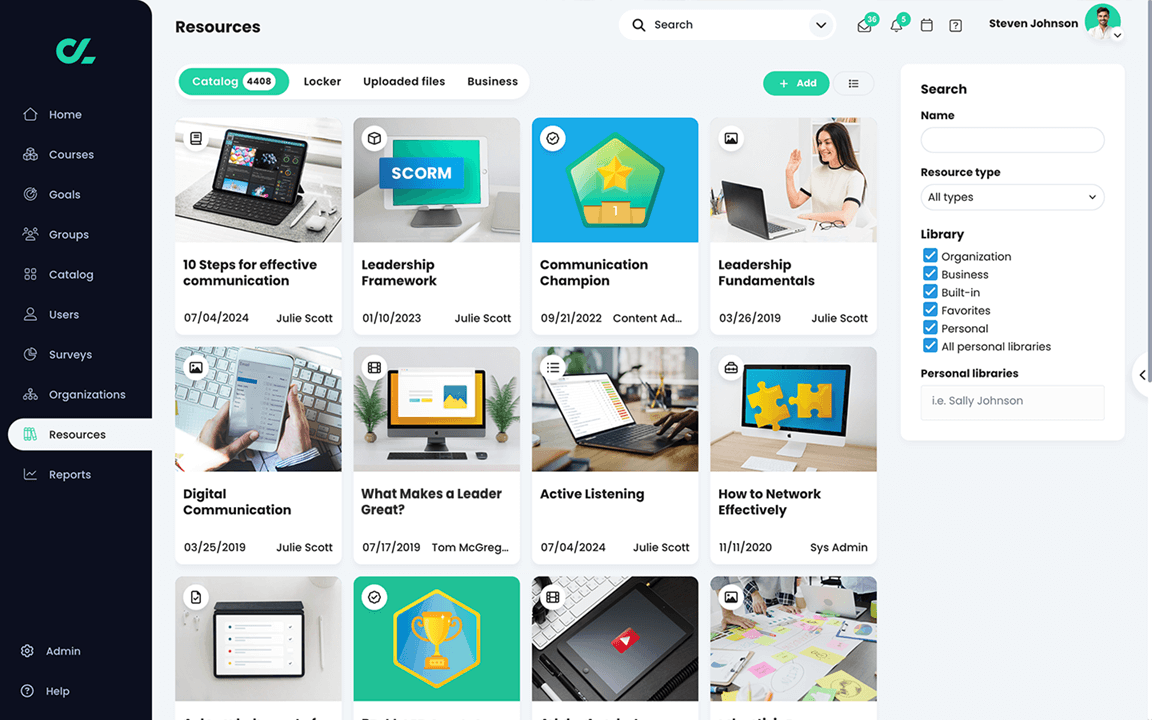
Task: Open 10 Steps for effective communication title
Action: coord(250,273)
